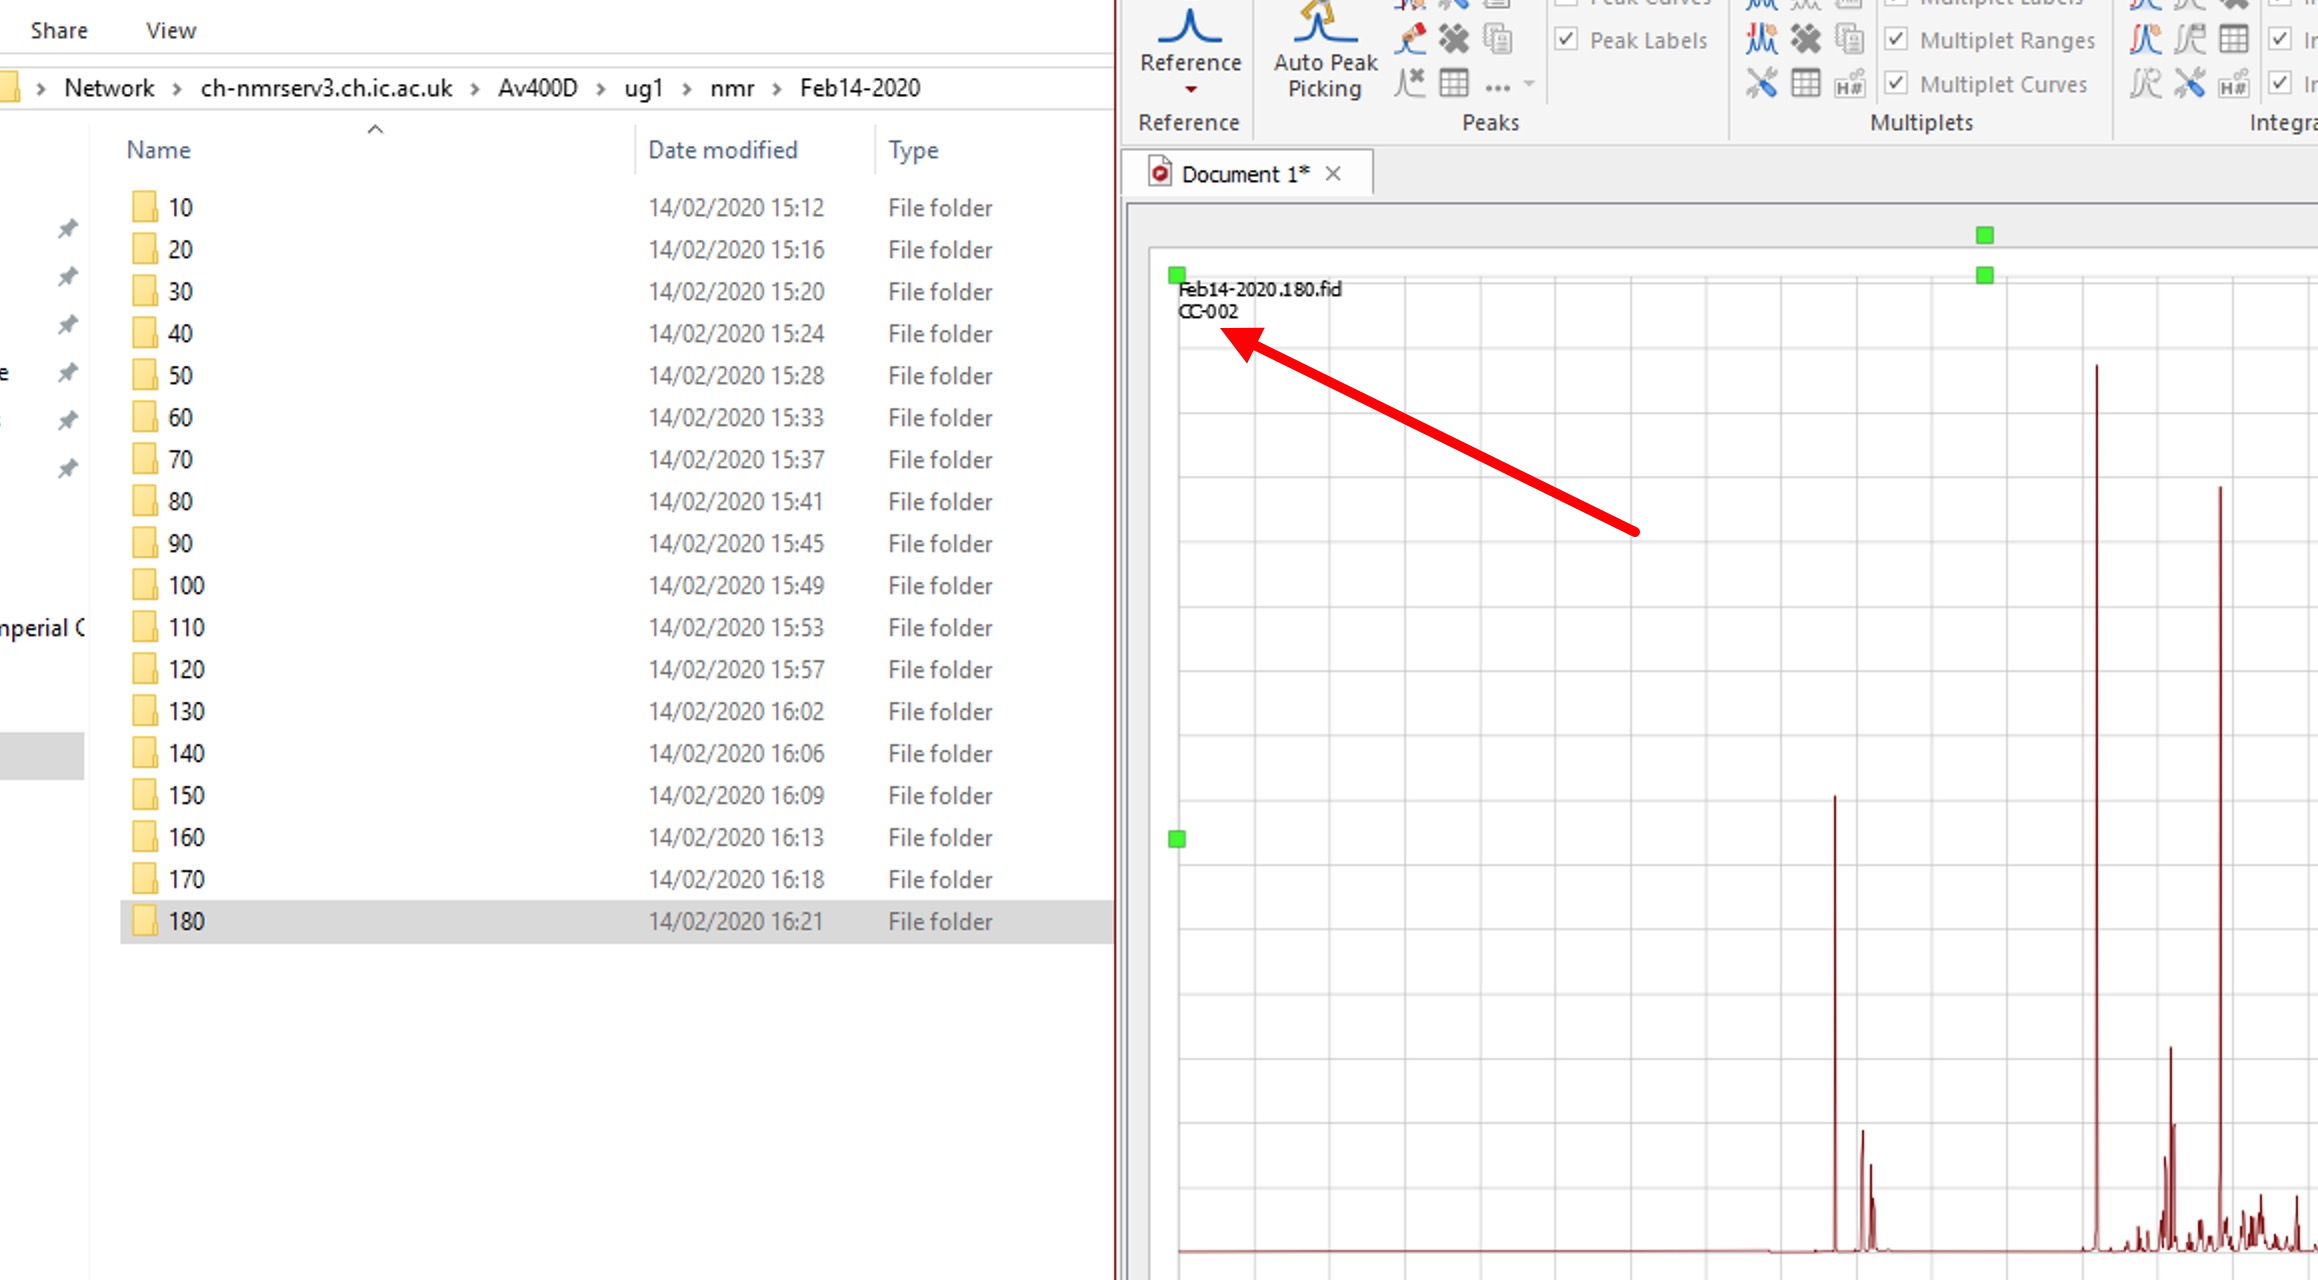
Task: Open the integrals table icon
Action: [x=2233, y=40]
